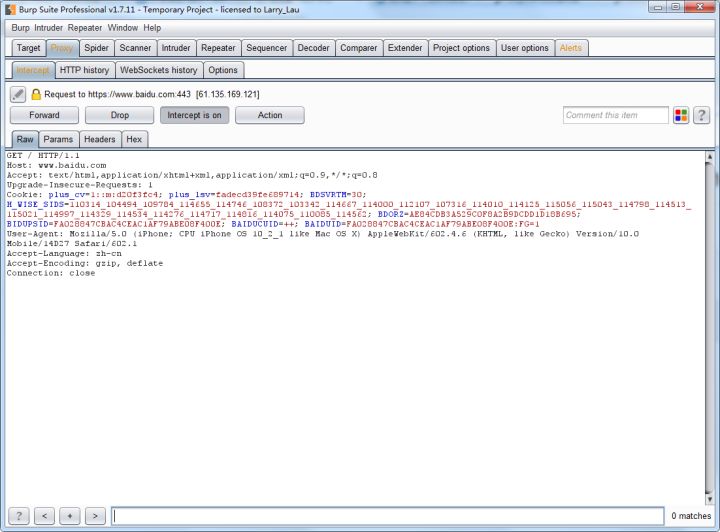720x532 pixels.
Task: Minimize the Burp Suite window
Action: coord(658,7)
